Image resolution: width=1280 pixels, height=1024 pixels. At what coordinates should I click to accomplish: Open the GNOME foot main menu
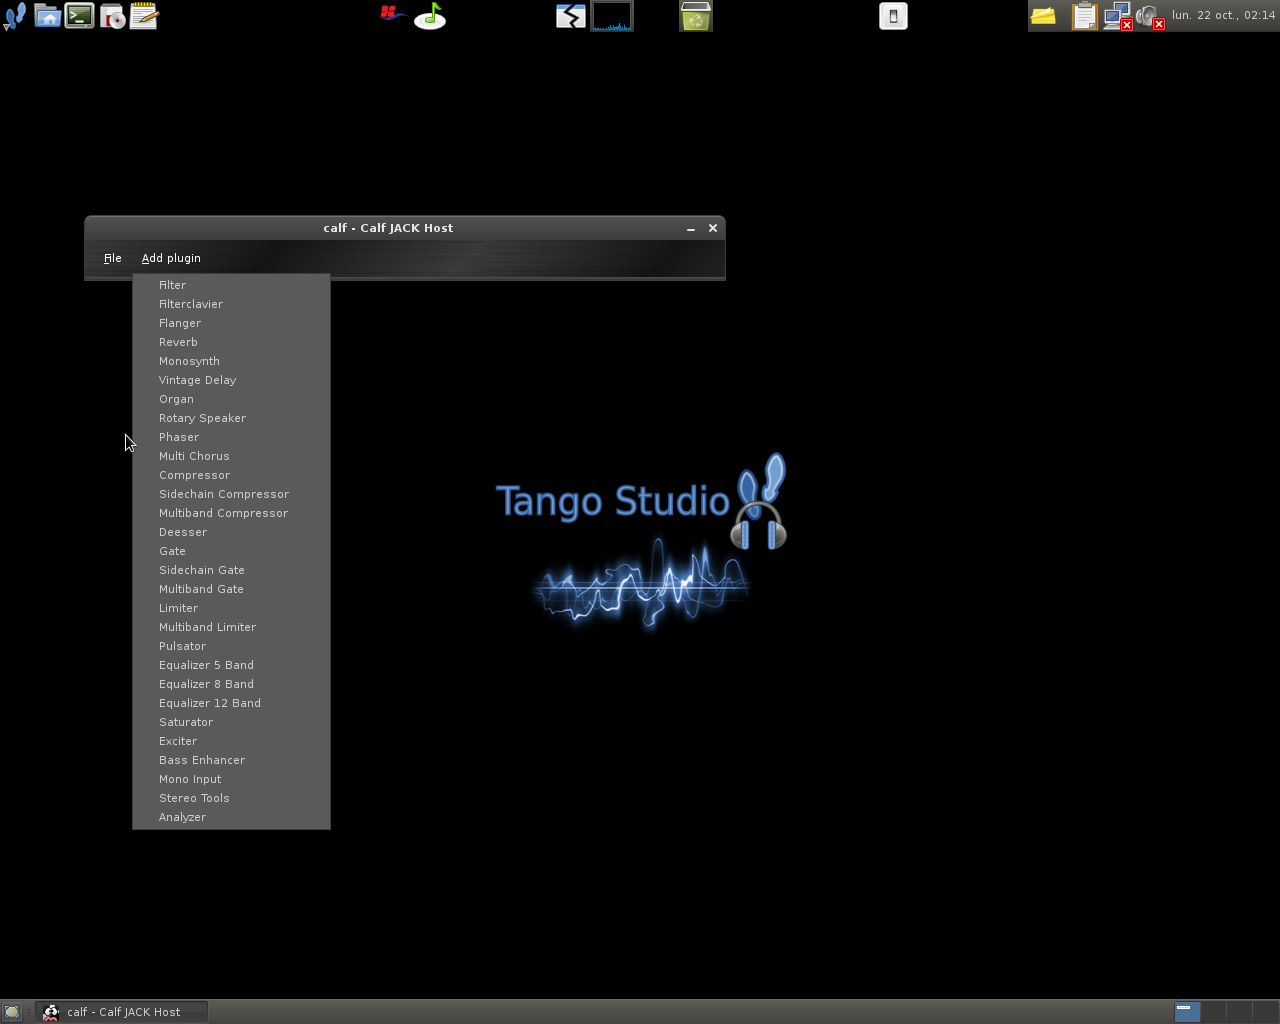15,16
